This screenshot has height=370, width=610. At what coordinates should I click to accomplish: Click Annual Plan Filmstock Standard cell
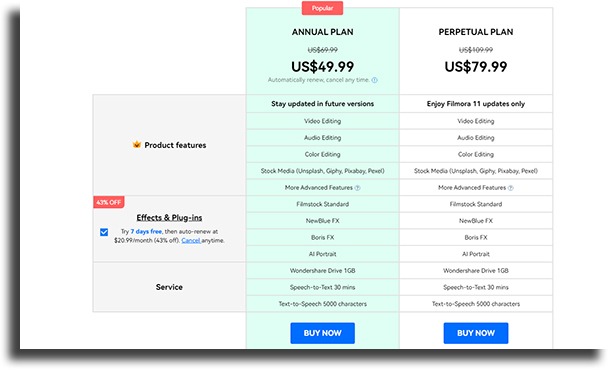tap(323, 204)
